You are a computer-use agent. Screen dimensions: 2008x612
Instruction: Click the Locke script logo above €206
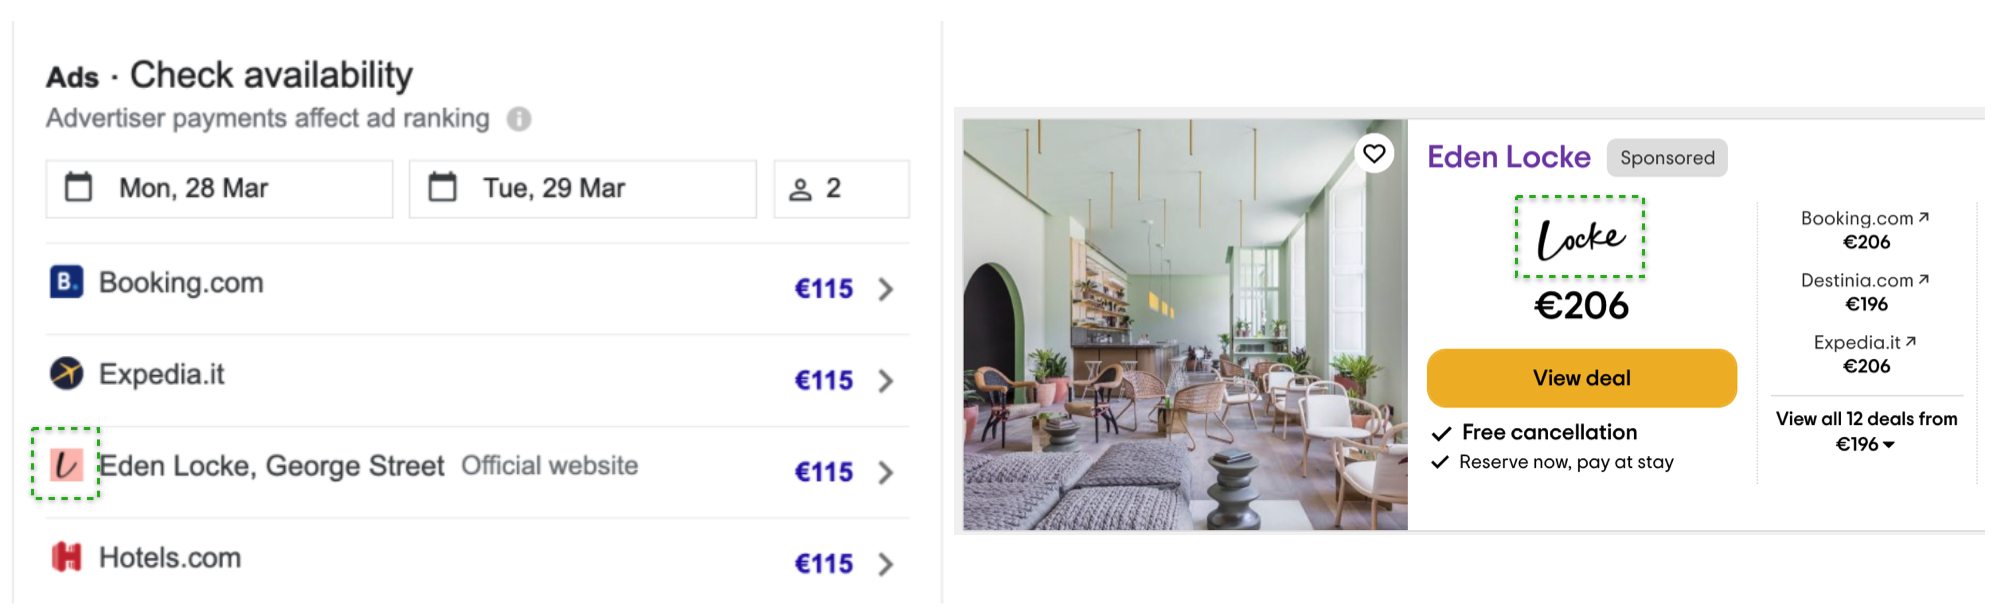coord(1580,237)
